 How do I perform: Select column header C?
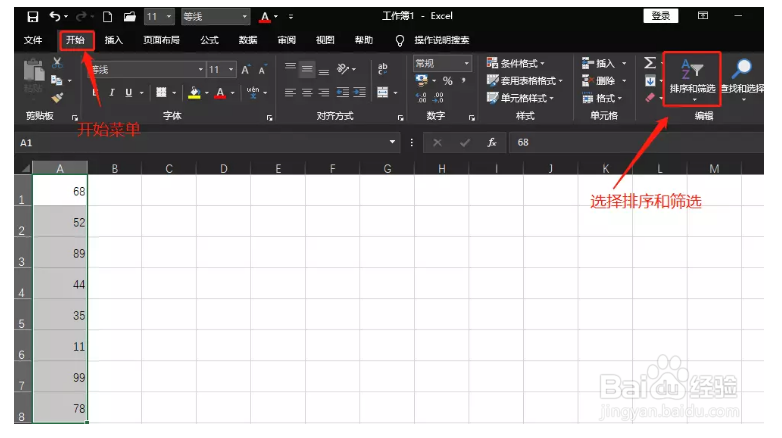(169, 169)
